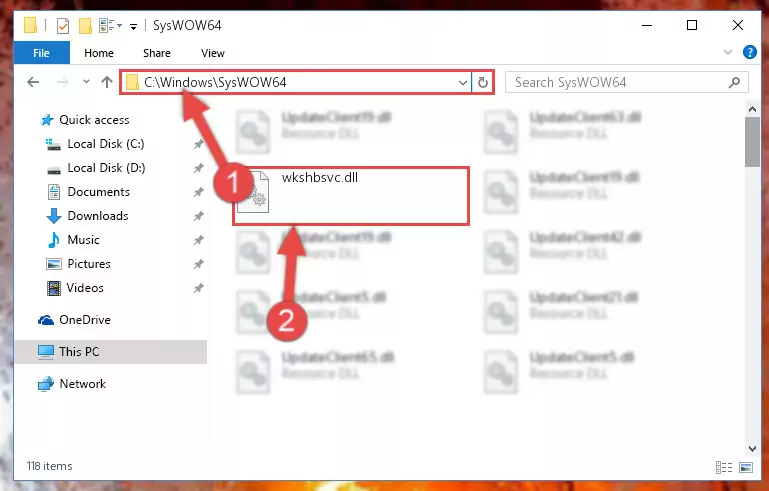Refresh the SysWOW64 folder view
The width and height of the screenshot is (769, 491).
tap(483, 82)
